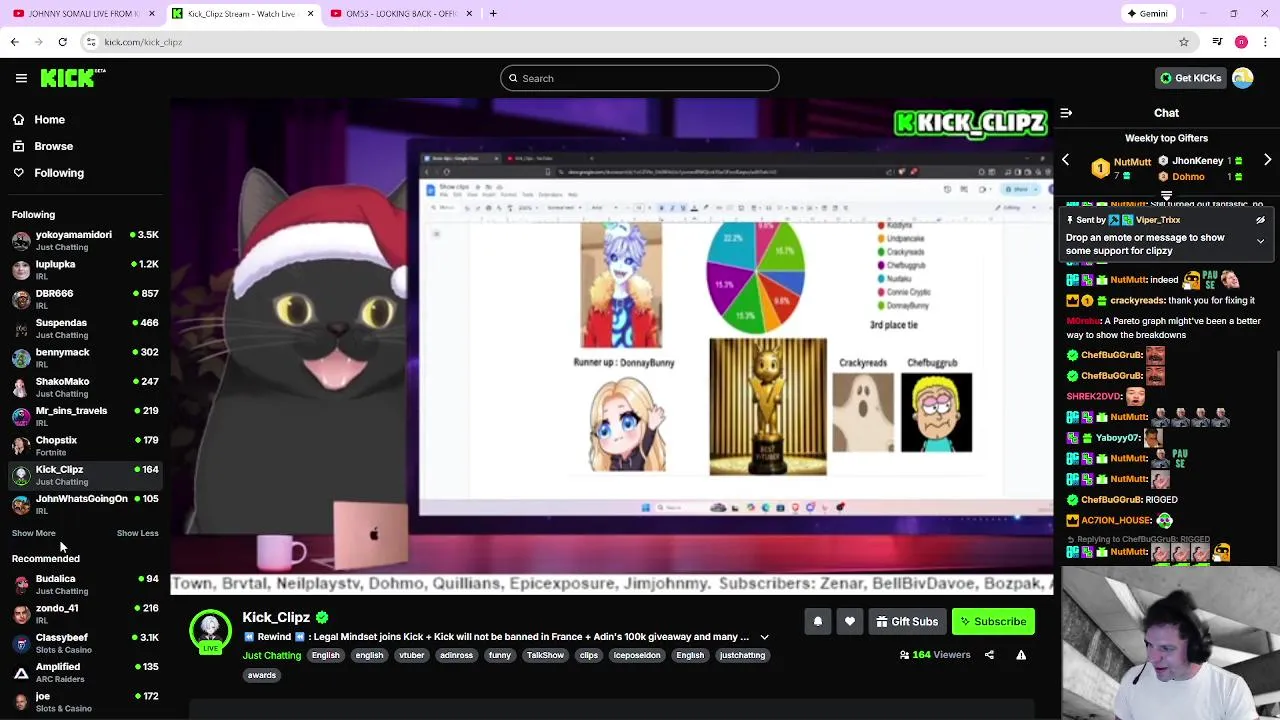Open bennymack channel in sidebar

(85, 358)
